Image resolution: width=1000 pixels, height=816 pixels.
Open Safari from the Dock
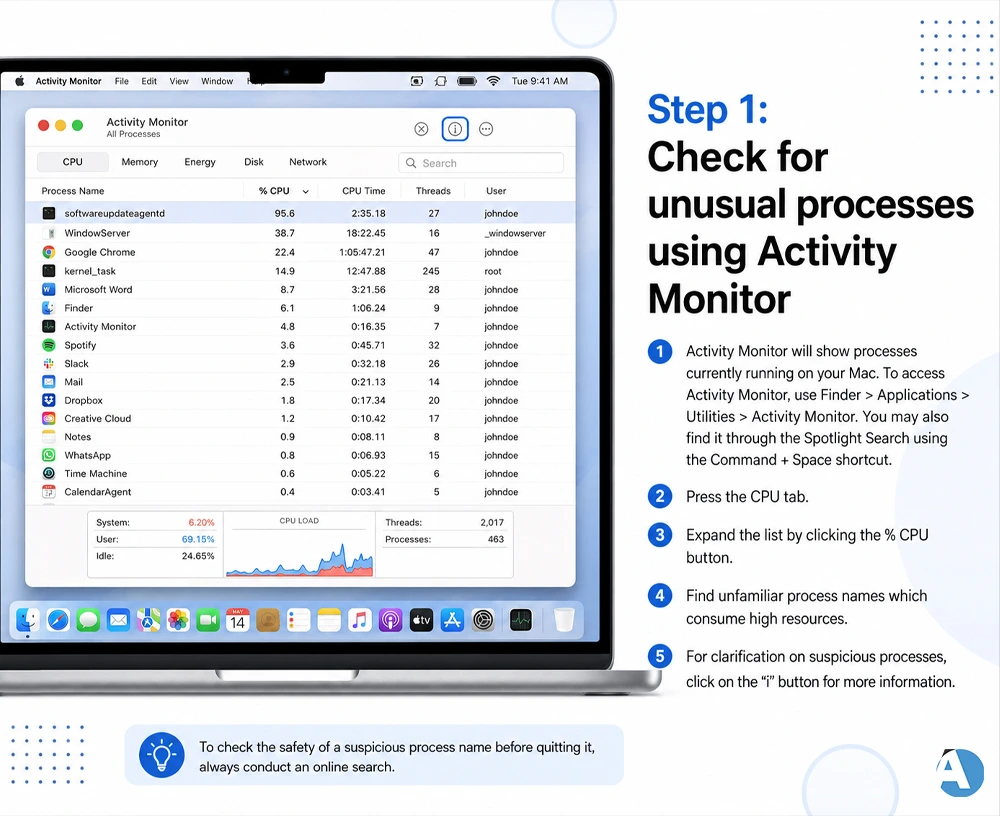(58, 619)
